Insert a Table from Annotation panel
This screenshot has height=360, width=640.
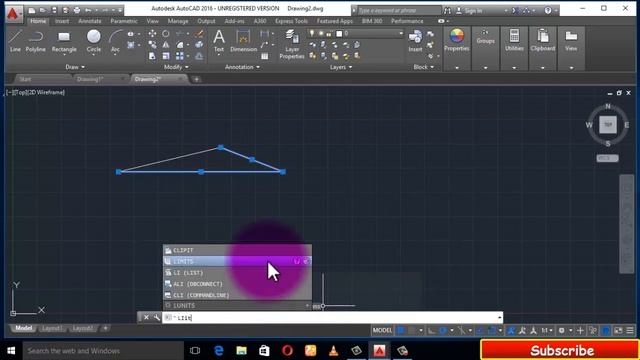tap(264, 56)
